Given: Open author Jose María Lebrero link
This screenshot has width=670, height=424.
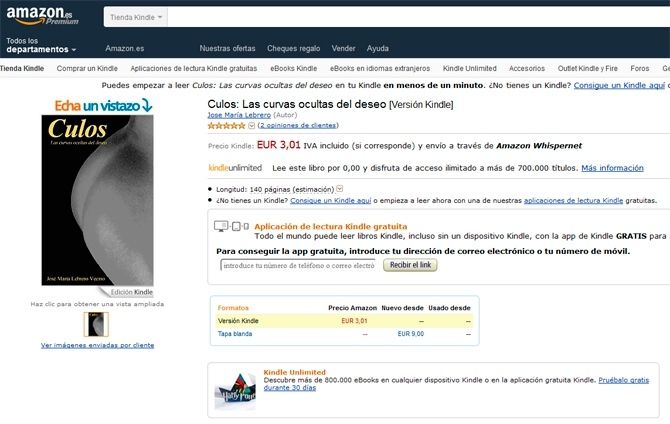Looking at the screenshot, I should pos(239,115).
